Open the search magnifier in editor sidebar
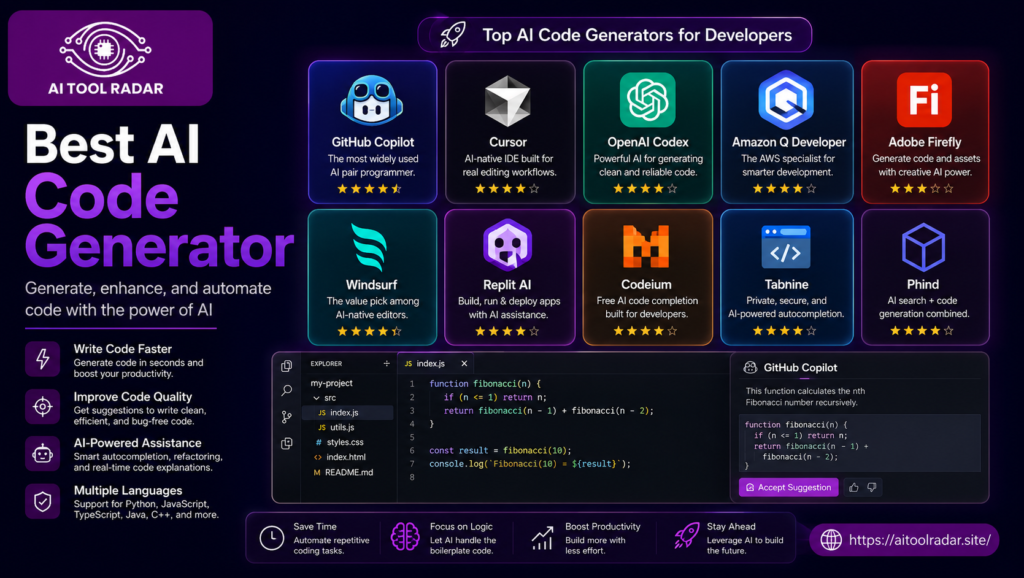 [x=287, y=391]
